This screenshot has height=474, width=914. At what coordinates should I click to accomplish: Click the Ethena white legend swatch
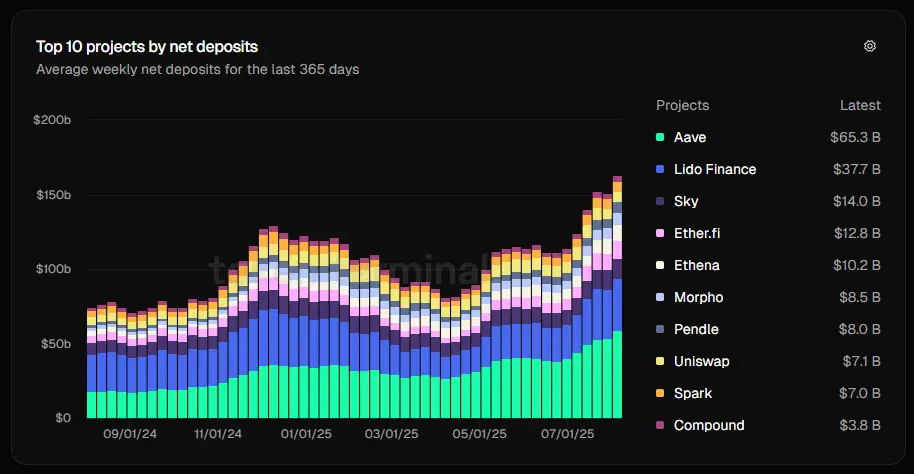660,265
